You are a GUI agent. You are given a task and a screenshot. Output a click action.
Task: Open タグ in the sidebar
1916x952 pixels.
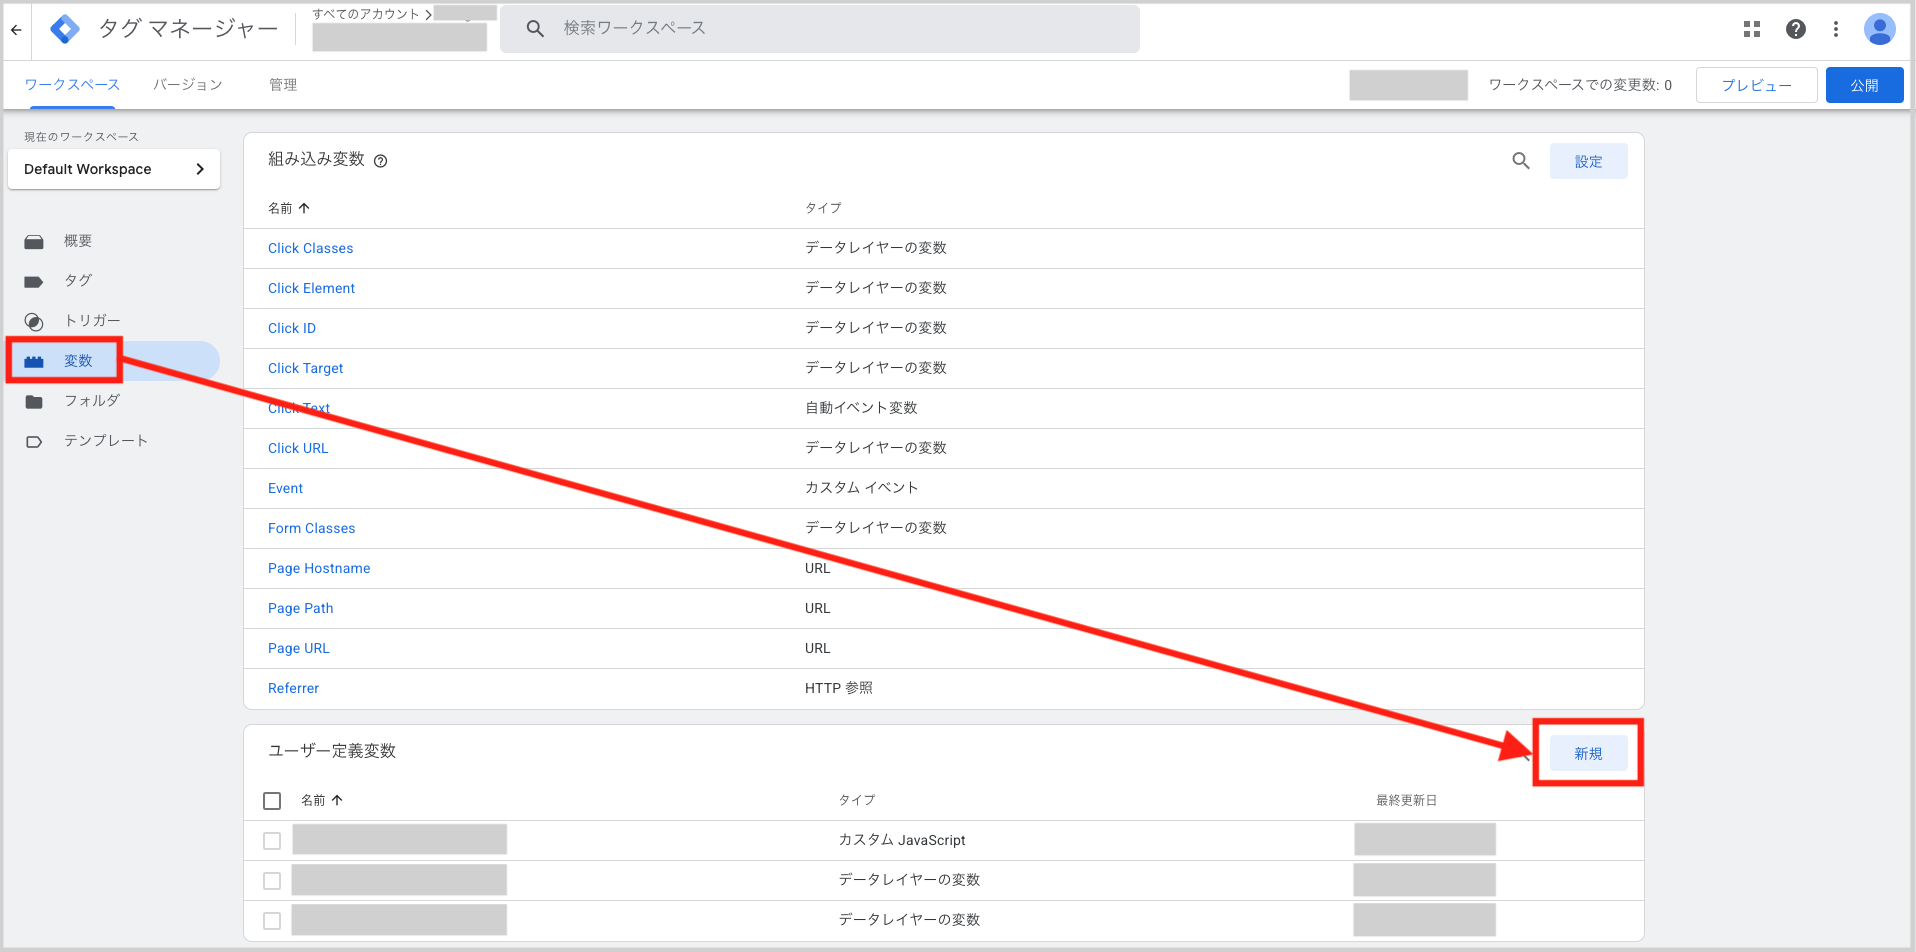click(78, 281)
